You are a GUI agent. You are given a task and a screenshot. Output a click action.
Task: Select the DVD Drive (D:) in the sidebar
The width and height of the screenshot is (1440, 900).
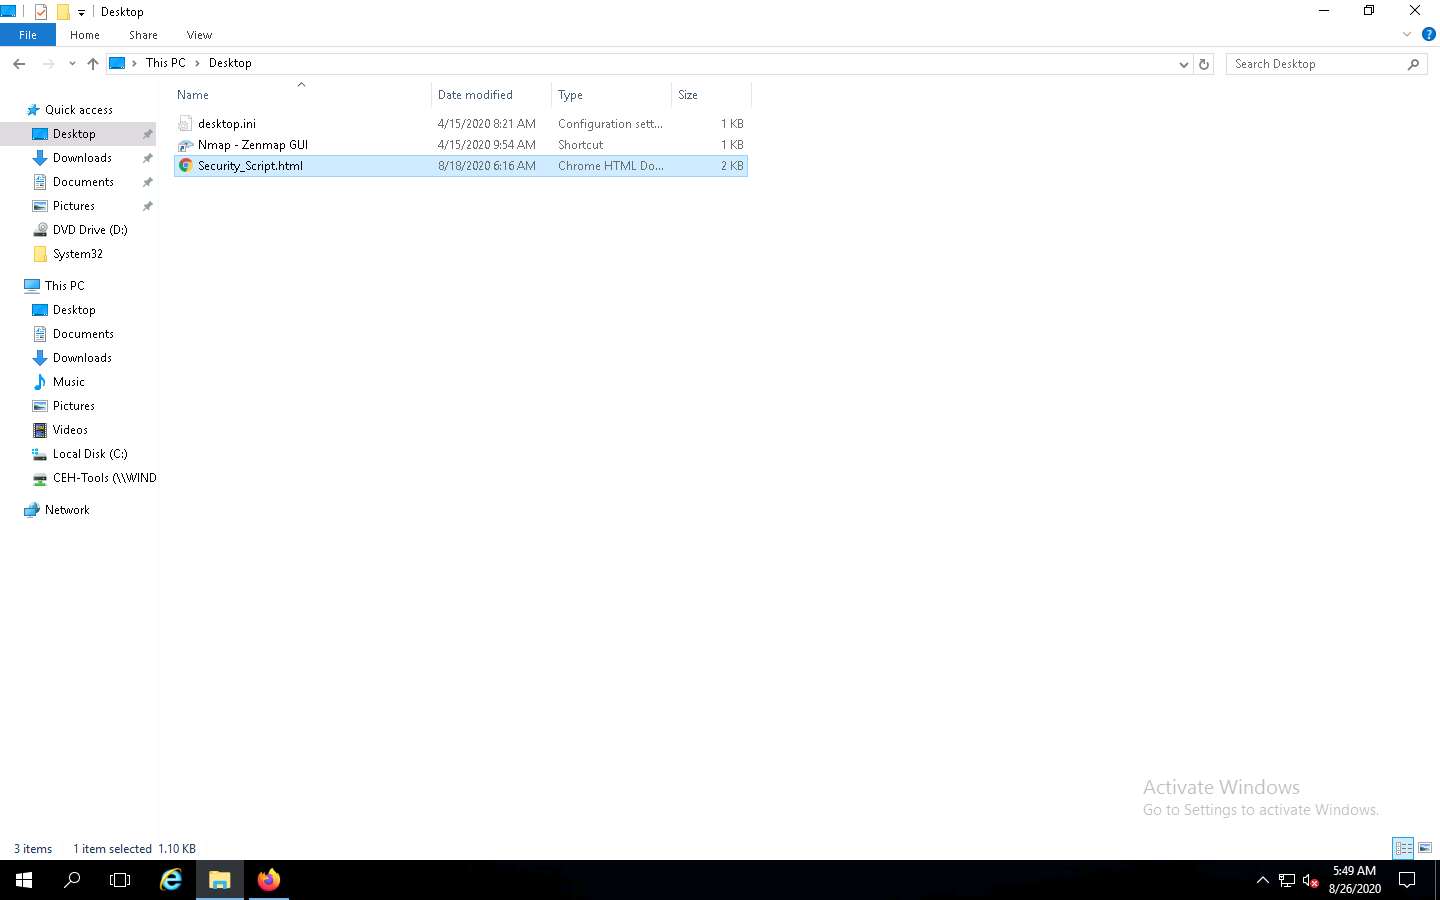click(x=89, y=229)
